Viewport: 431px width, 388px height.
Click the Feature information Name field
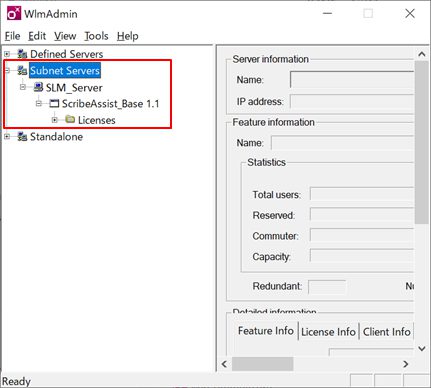(x=342, y=143)
